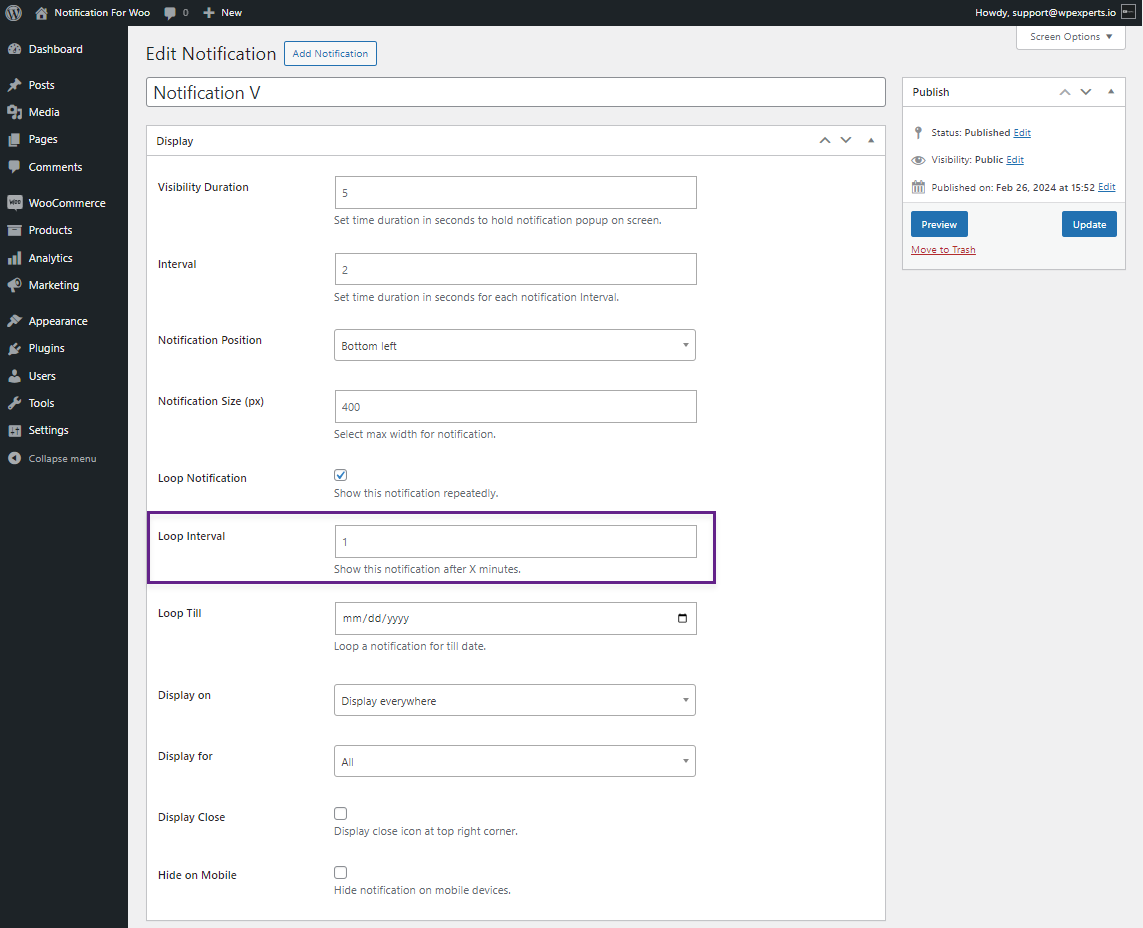
Task: Move Display panel up
Action: click(x=824, y=141)
